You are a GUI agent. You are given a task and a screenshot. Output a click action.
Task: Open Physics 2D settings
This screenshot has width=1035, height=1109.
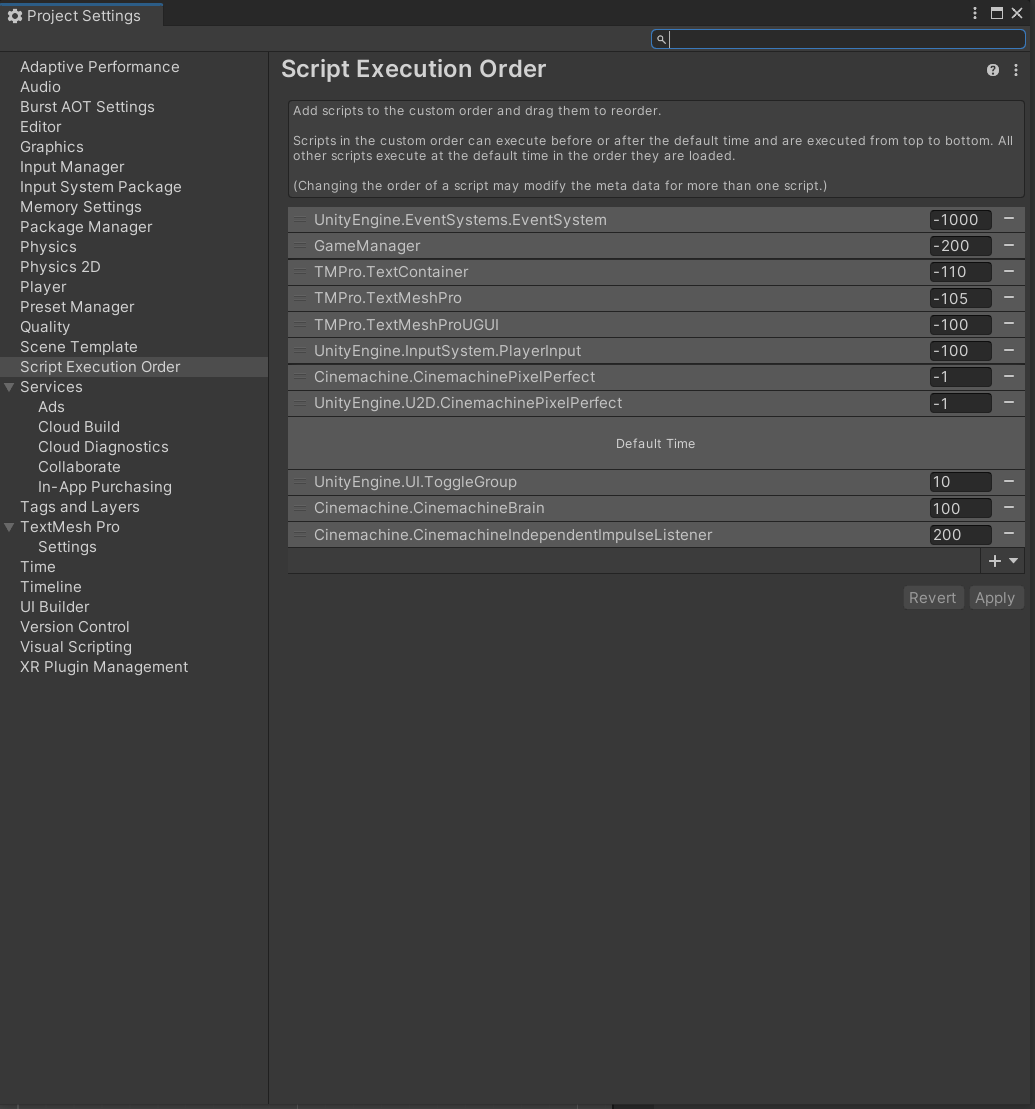pyautogui.click(x=60, y=267)
